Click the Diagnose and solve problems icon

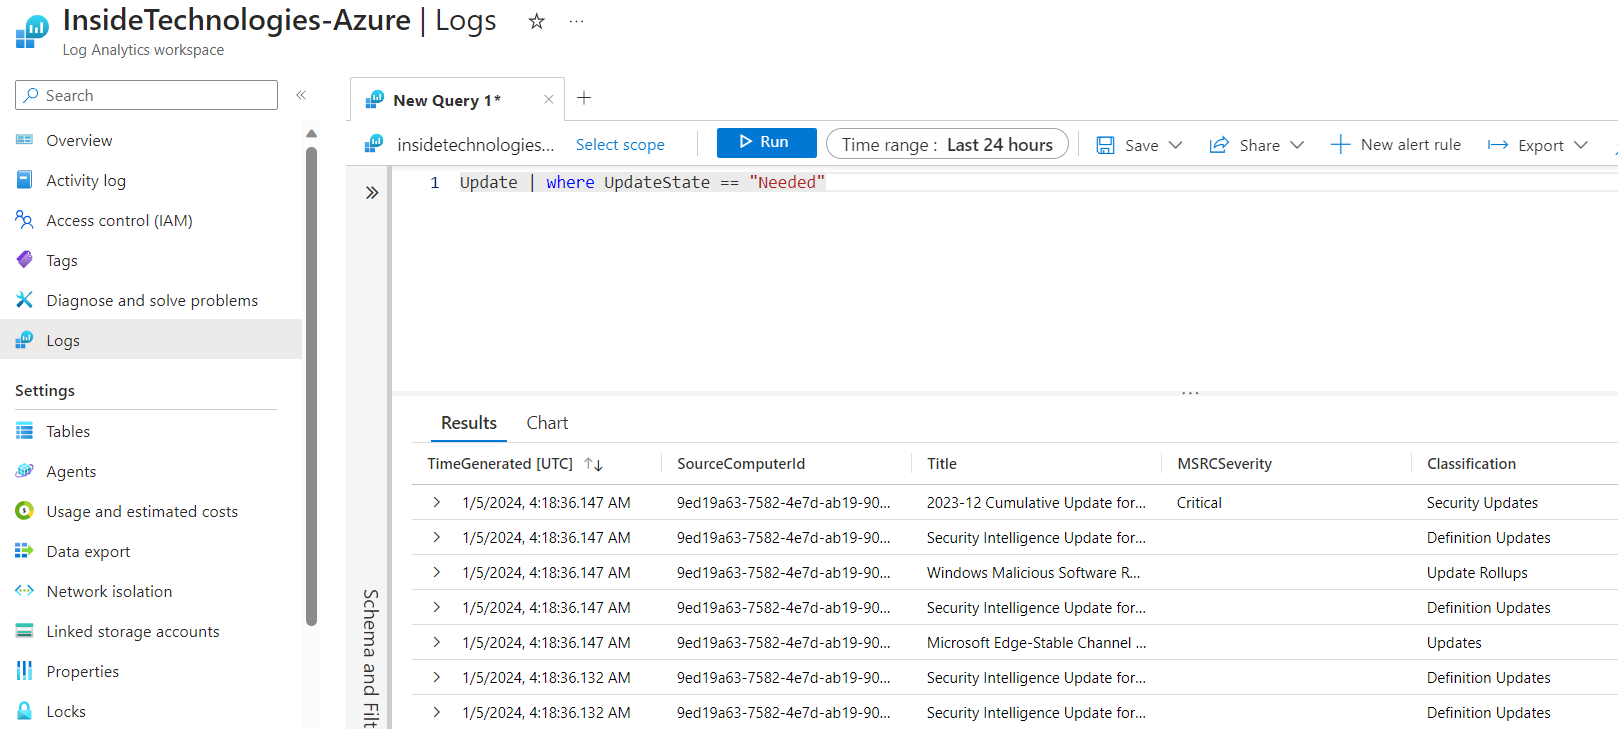[24, 300]
